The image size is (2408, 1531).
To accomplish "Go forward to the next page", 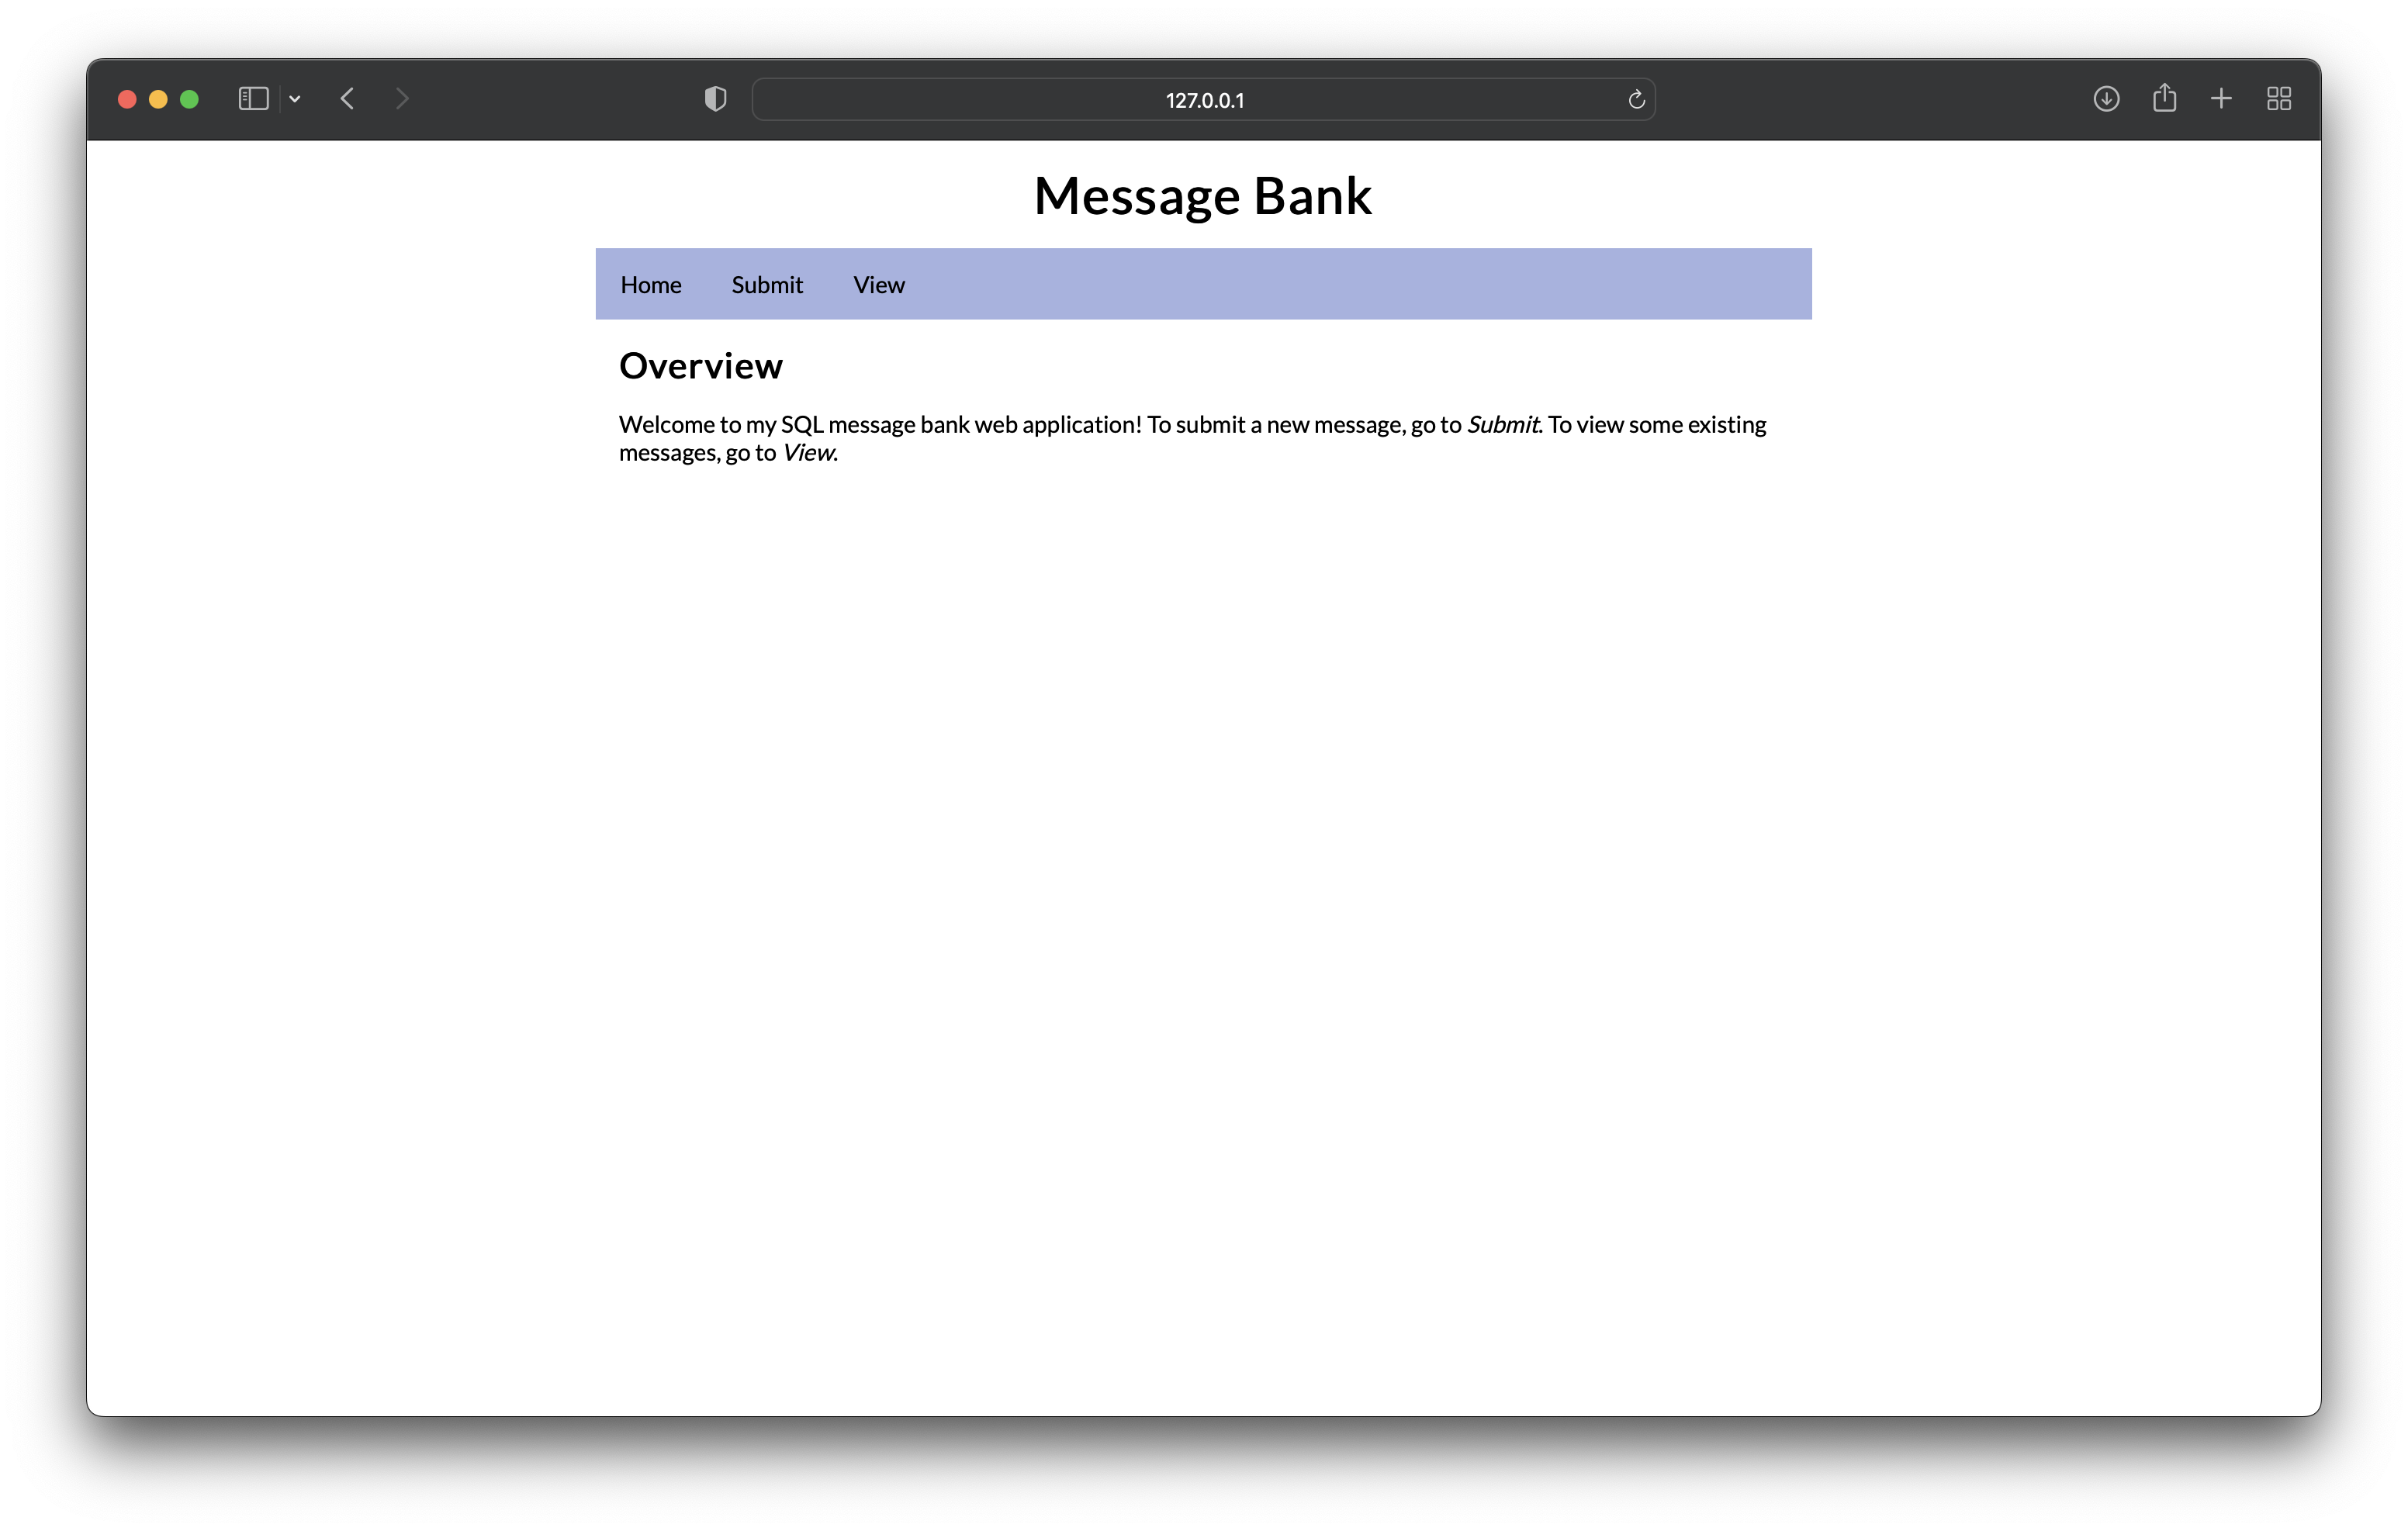I will click(402, 99).
